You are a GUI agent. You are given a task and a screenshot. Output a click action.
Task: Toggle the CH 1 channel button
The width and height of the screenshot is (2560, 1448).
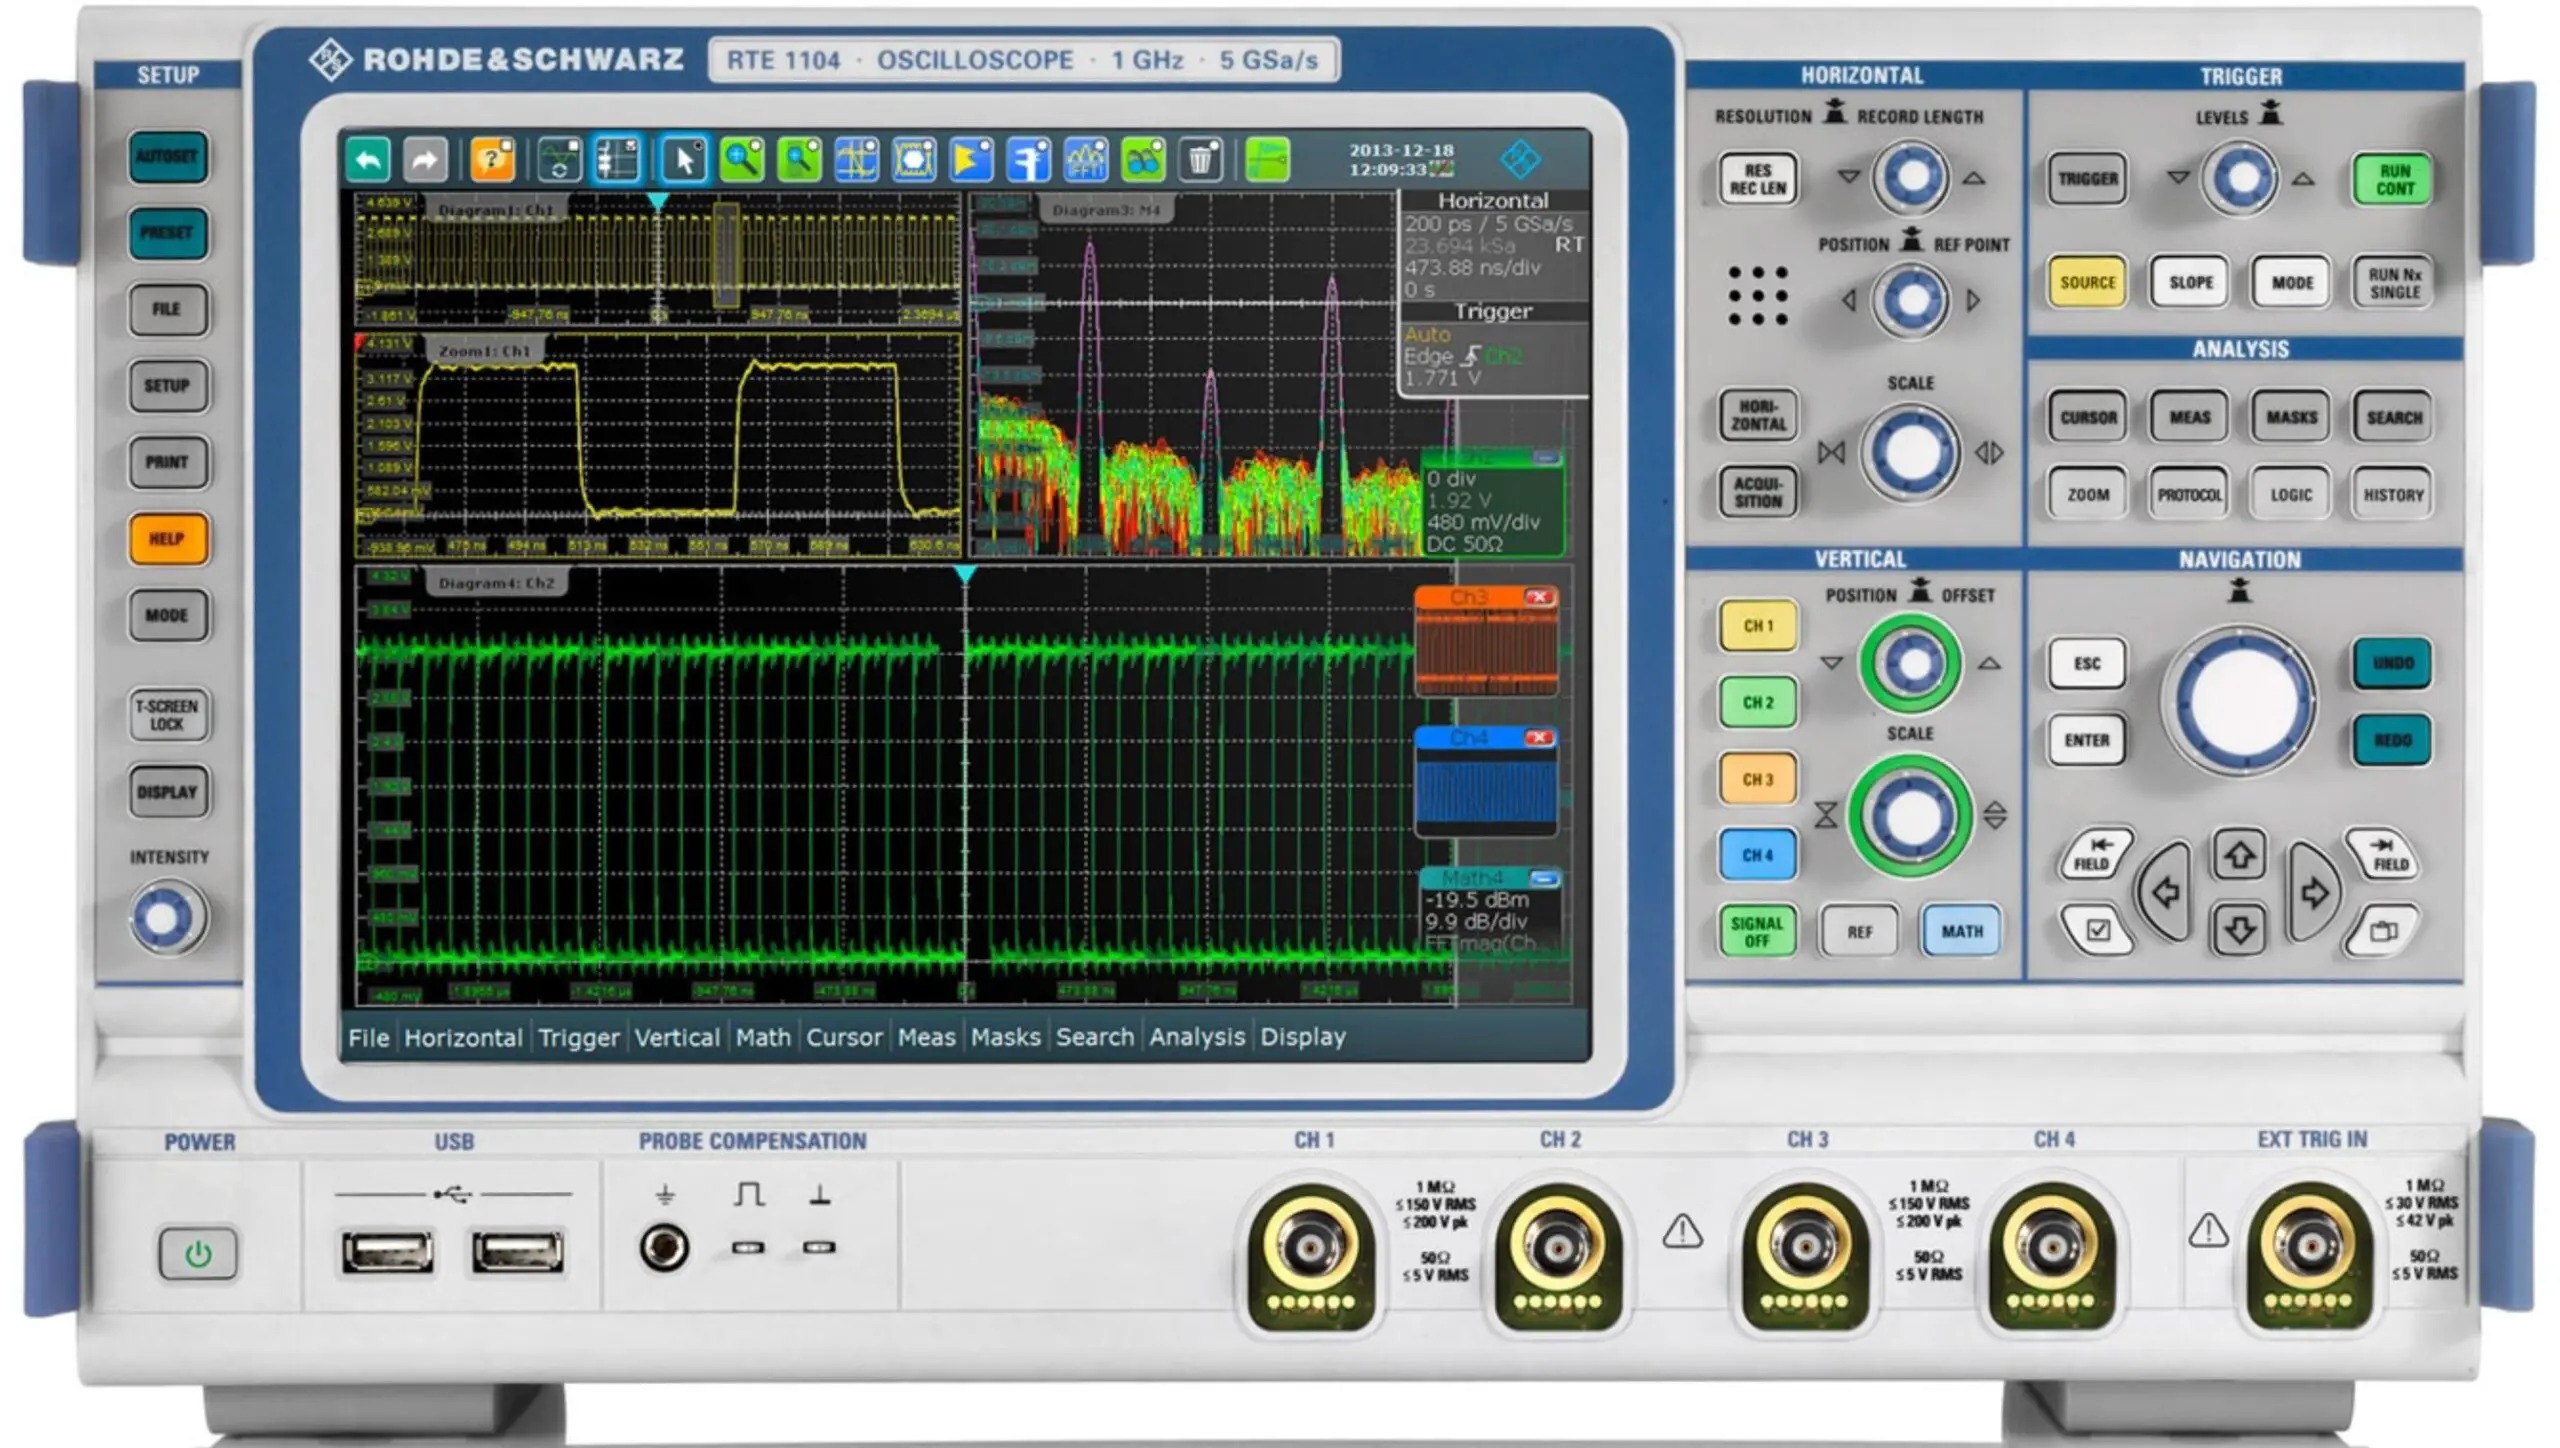[x=1757, y=628]
